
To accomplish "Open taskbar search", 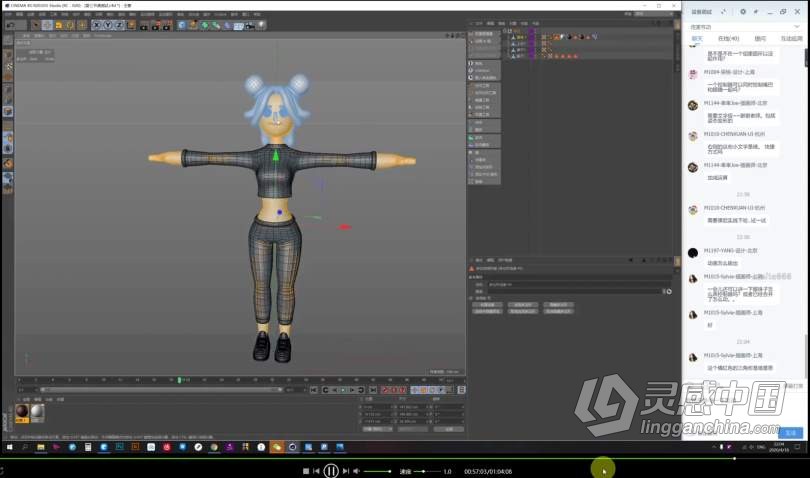I will pos(25,447).
